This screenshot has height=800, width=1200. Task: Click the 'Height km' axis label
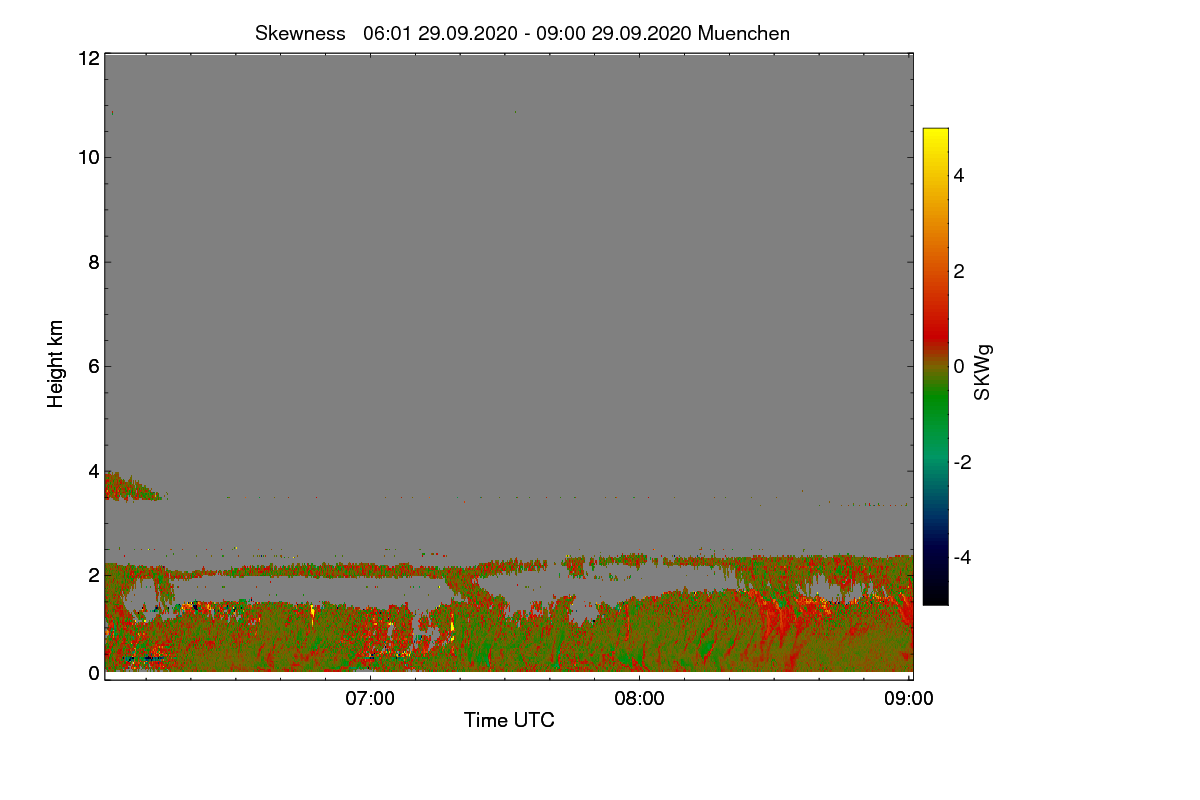tap(56, 364)
